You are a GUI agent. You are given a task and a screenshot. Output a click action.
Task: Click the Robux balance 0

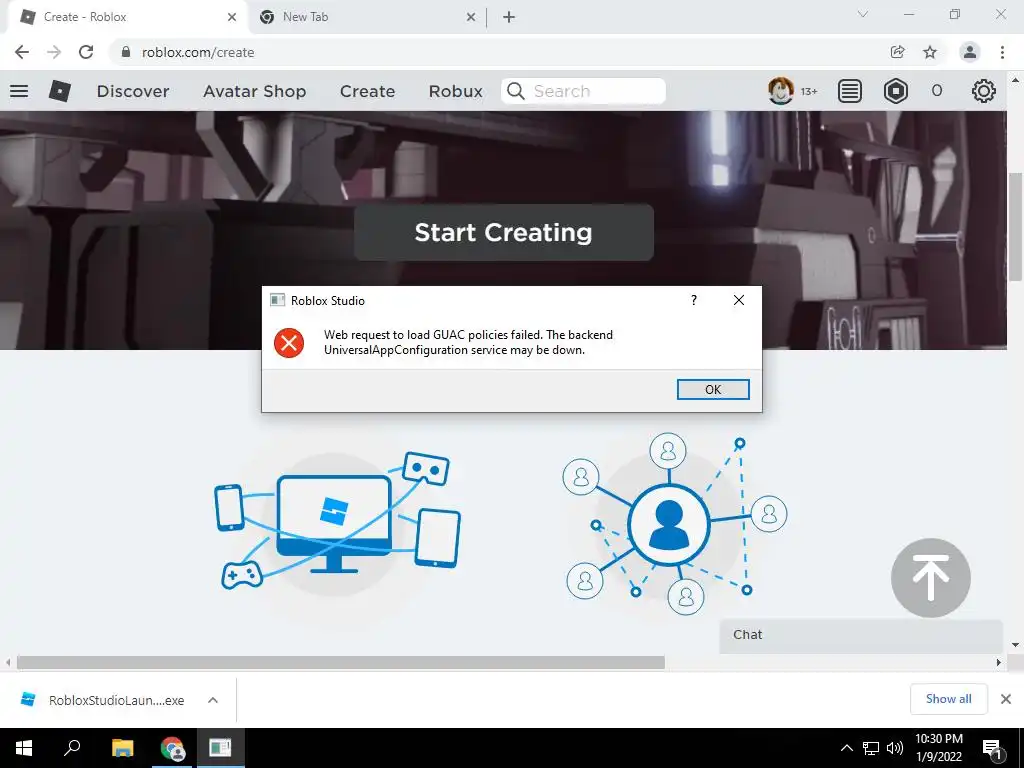(936, 91)
